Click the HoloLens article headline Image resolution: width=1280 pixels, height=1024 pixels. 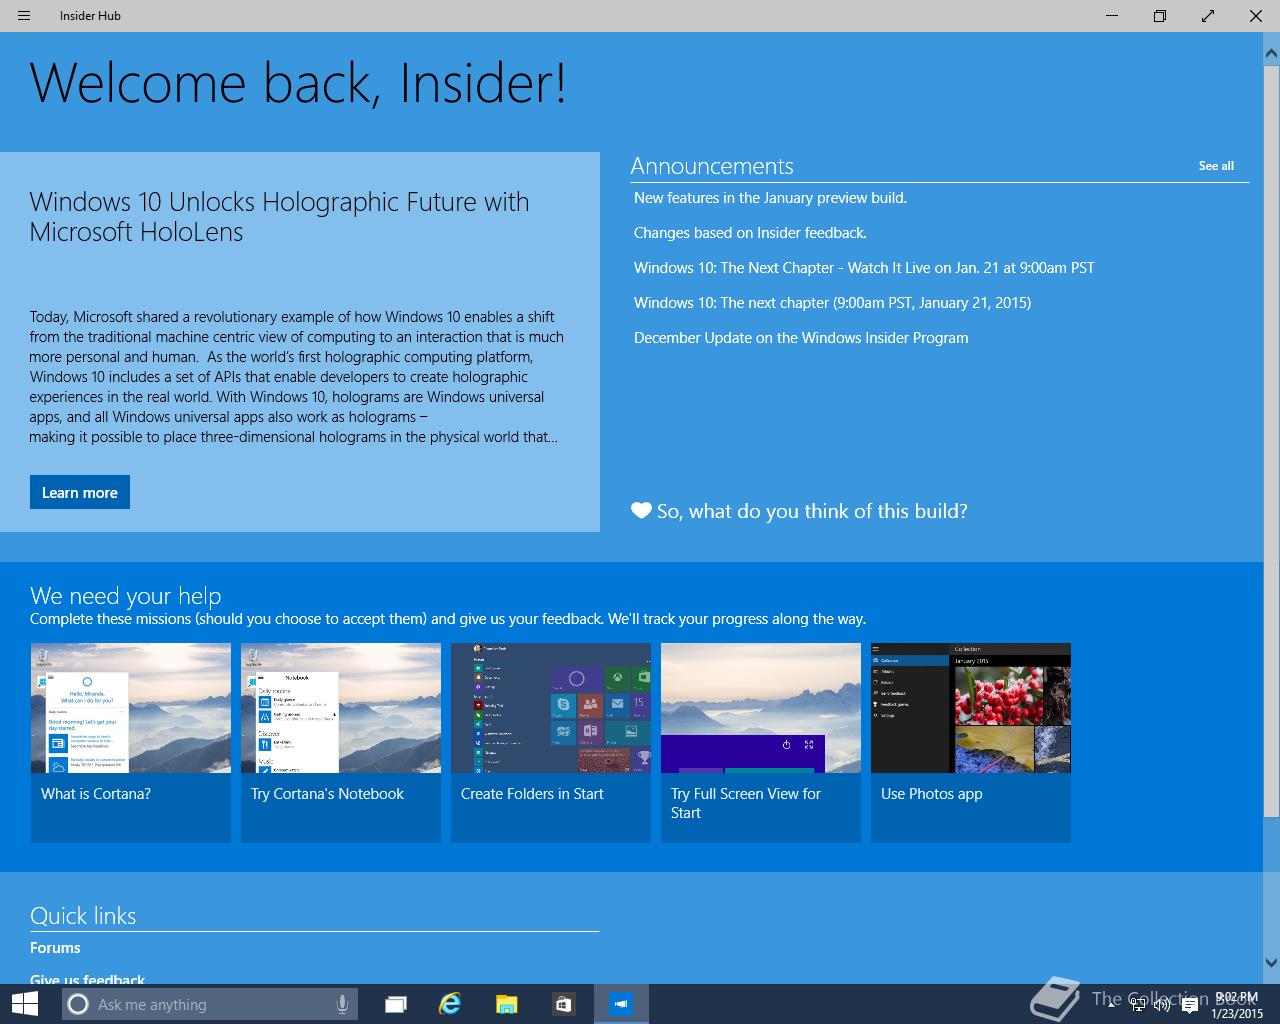[279, 217]
